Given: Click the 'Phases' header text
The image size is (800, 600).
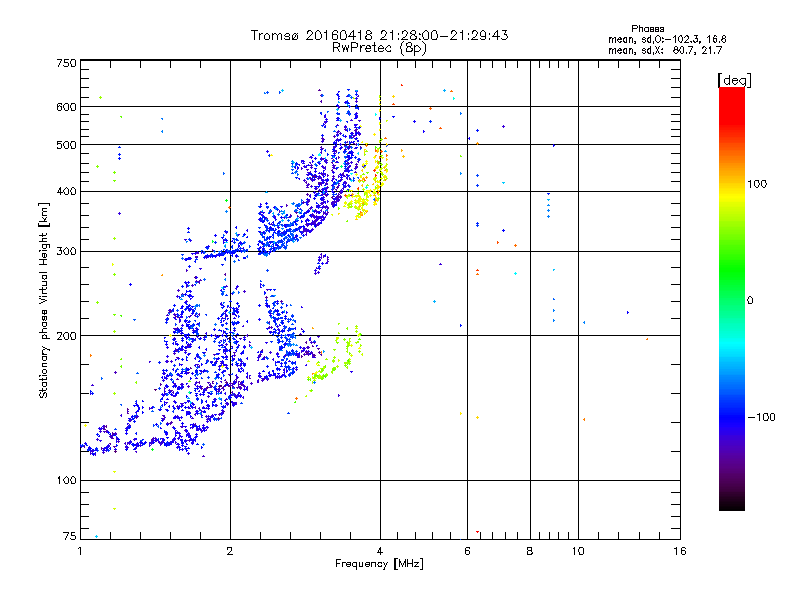Looking at the screenshot, I should (647, 29).
